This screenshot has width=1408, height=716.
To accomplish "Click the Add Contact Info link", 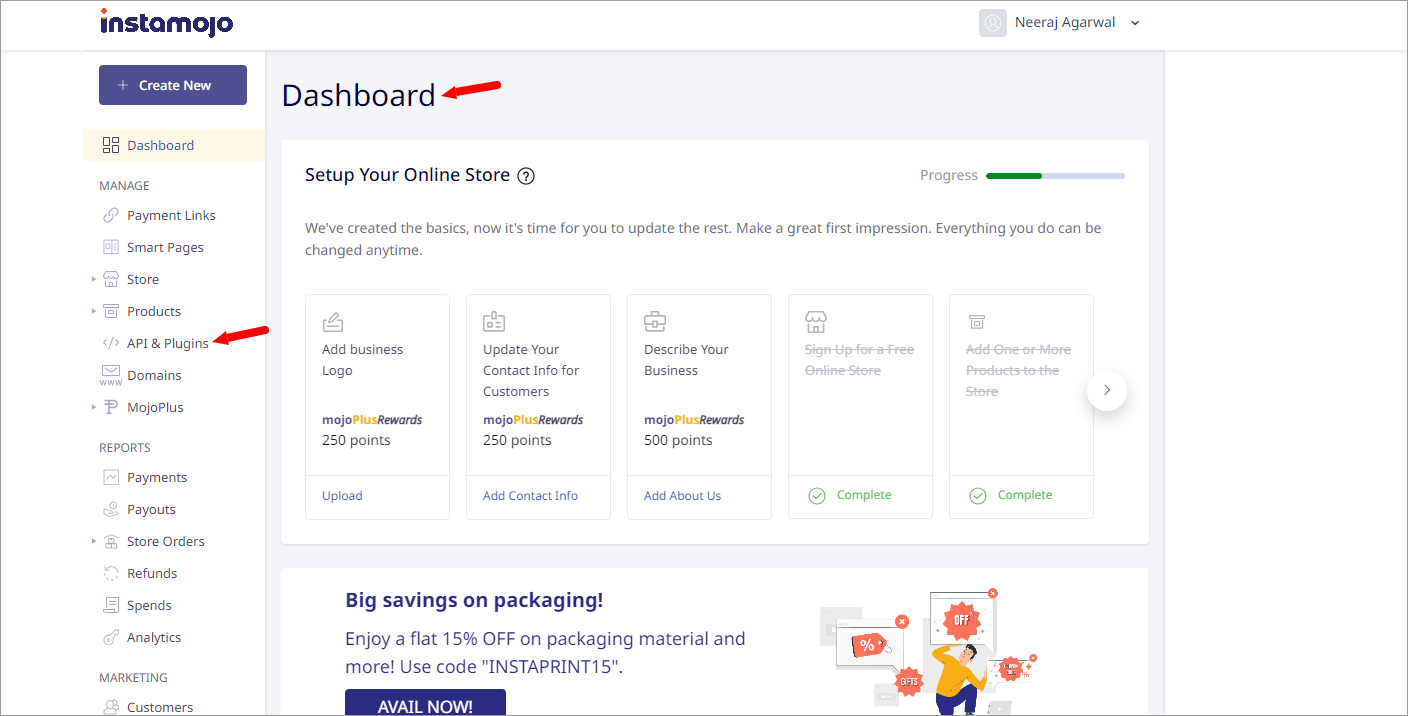I will click(x=530, y=496).
